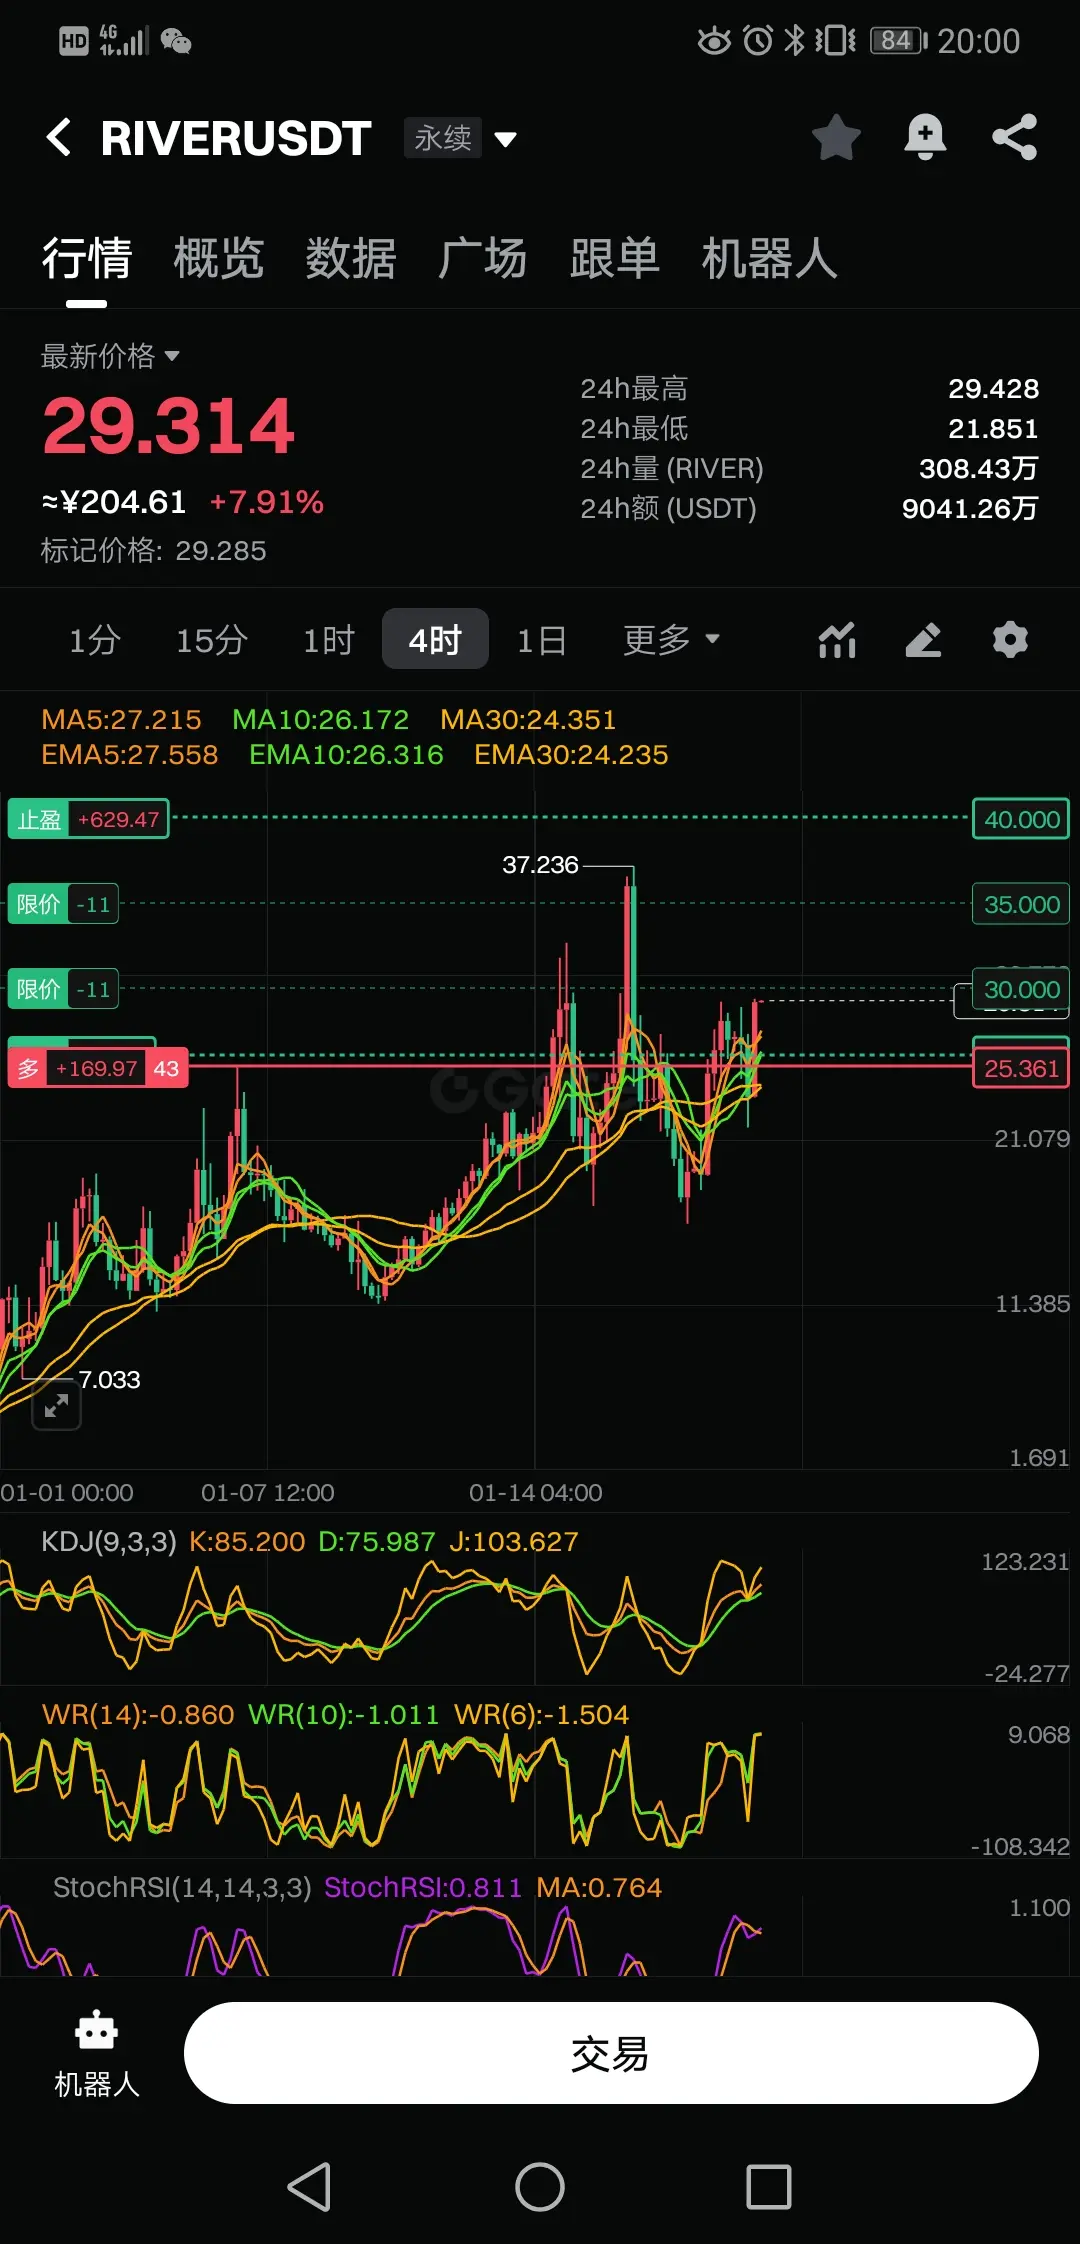This screenshot has height=2244, width=1080.
Task: Tap the 标记价格: 29.285 text
Action: (153, 550)
